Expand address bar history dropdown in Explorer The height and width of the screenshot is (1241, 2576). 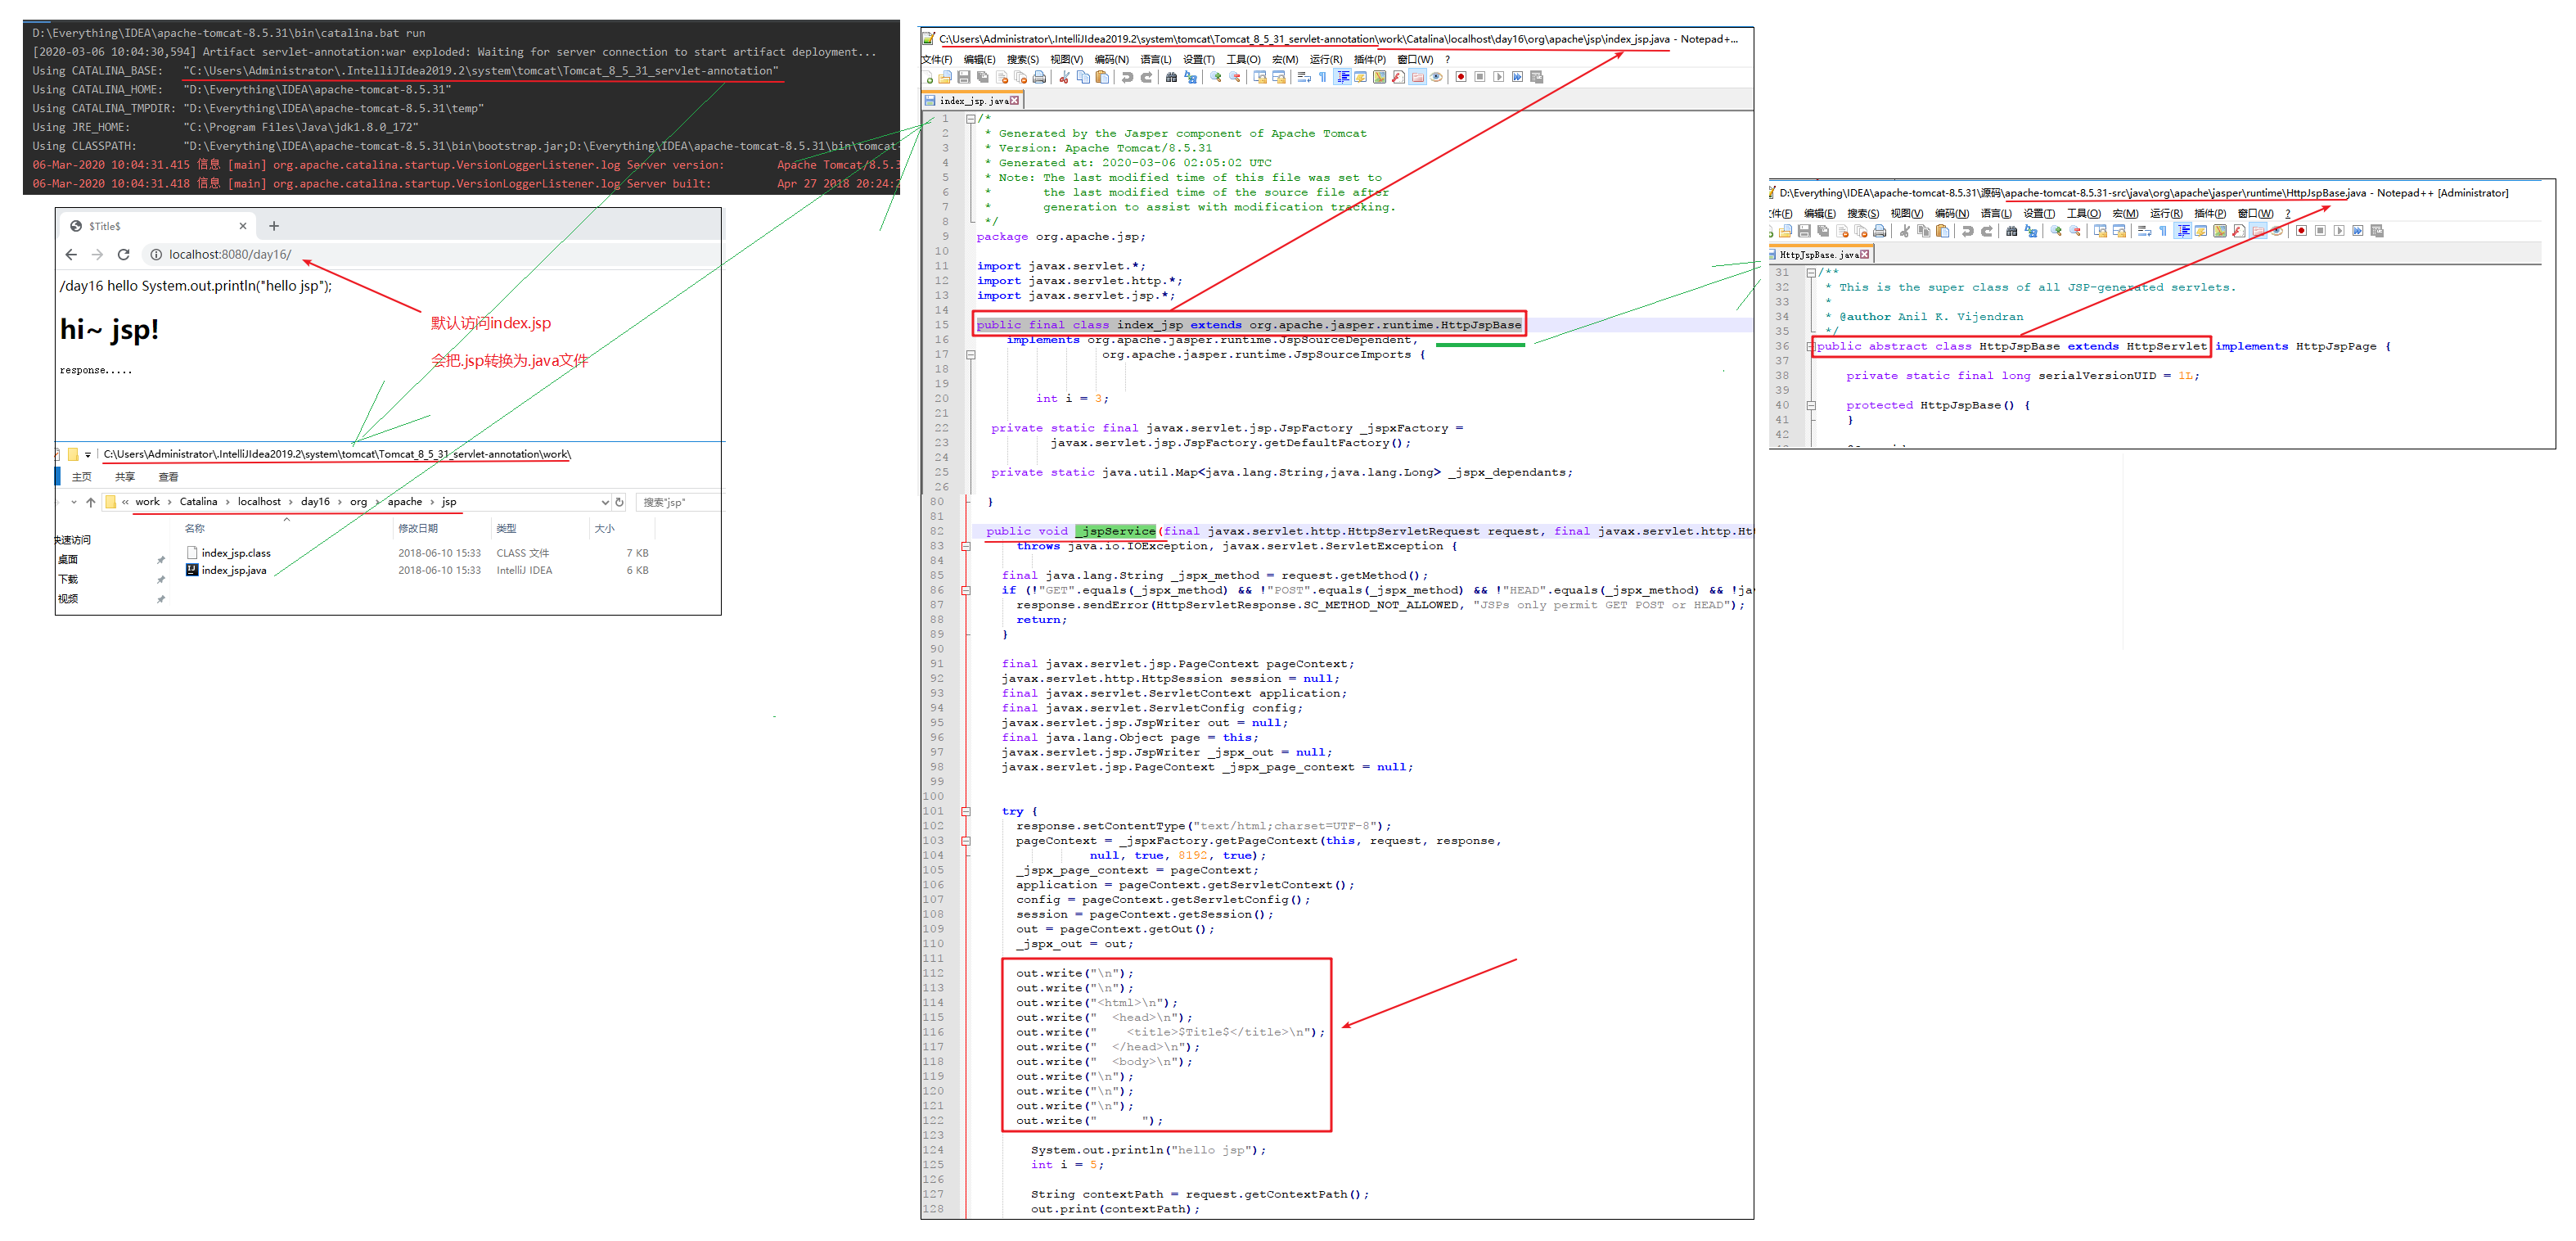(605, 502)
